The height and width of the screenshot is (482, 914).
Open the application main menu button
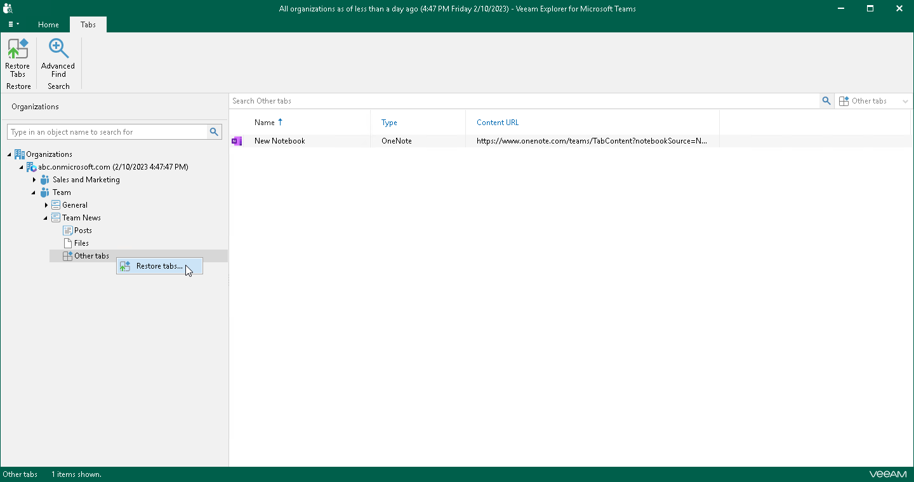(13, 24)
